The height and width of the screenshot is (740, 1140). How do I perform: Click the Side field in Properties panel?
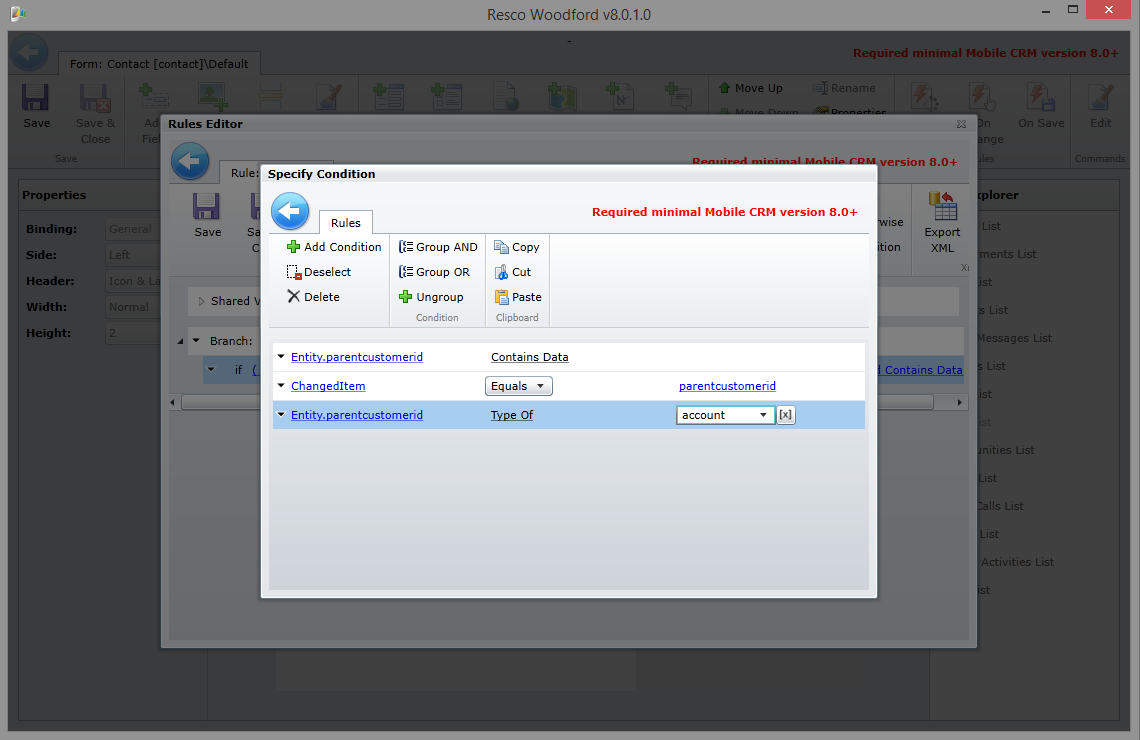click(x=132, y=255)
